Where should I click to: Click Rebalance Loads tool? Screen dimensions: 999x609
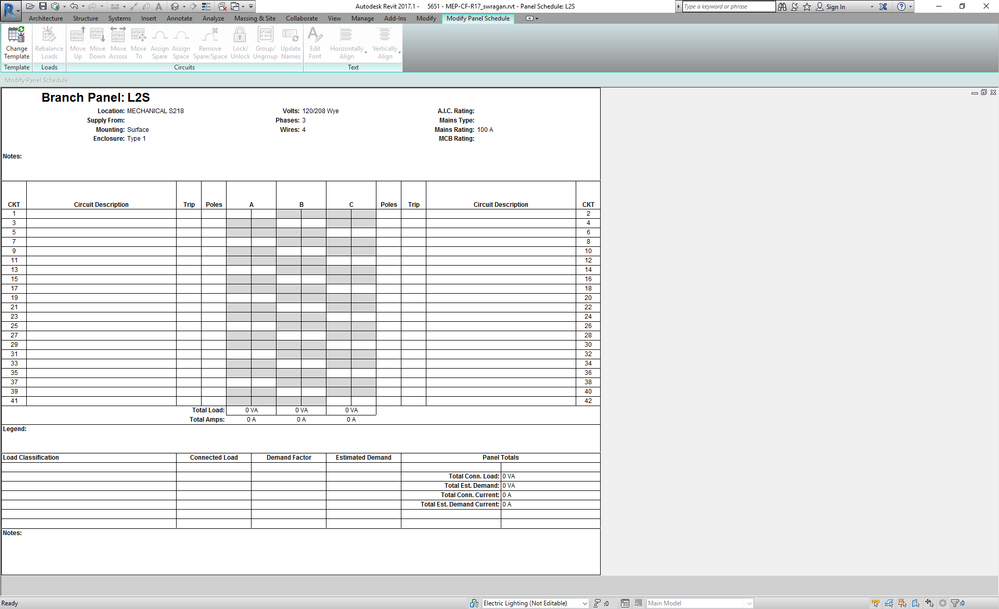pos(49,43)
